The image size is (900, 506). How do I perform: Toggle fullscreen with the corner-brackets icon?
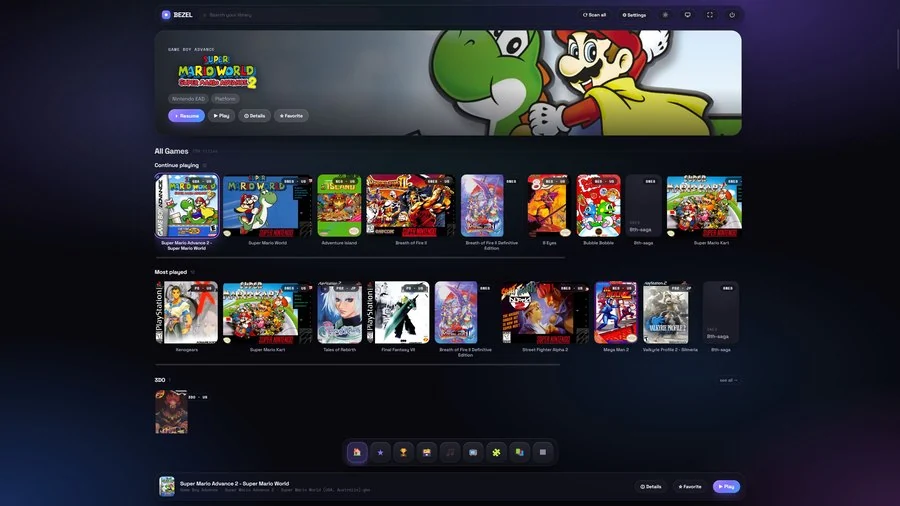pos(710,15)
